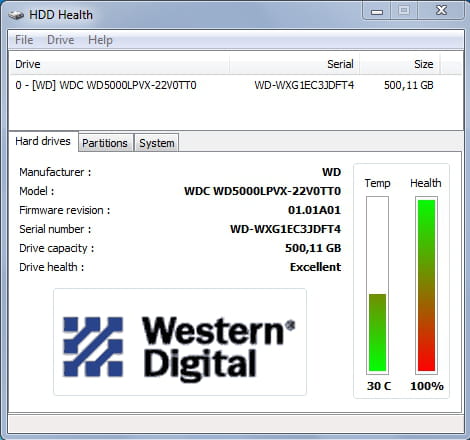The height and width of the screenshot is (440, 470).
Task: Open the Drive menu
Action: click(x=60, y=40)
